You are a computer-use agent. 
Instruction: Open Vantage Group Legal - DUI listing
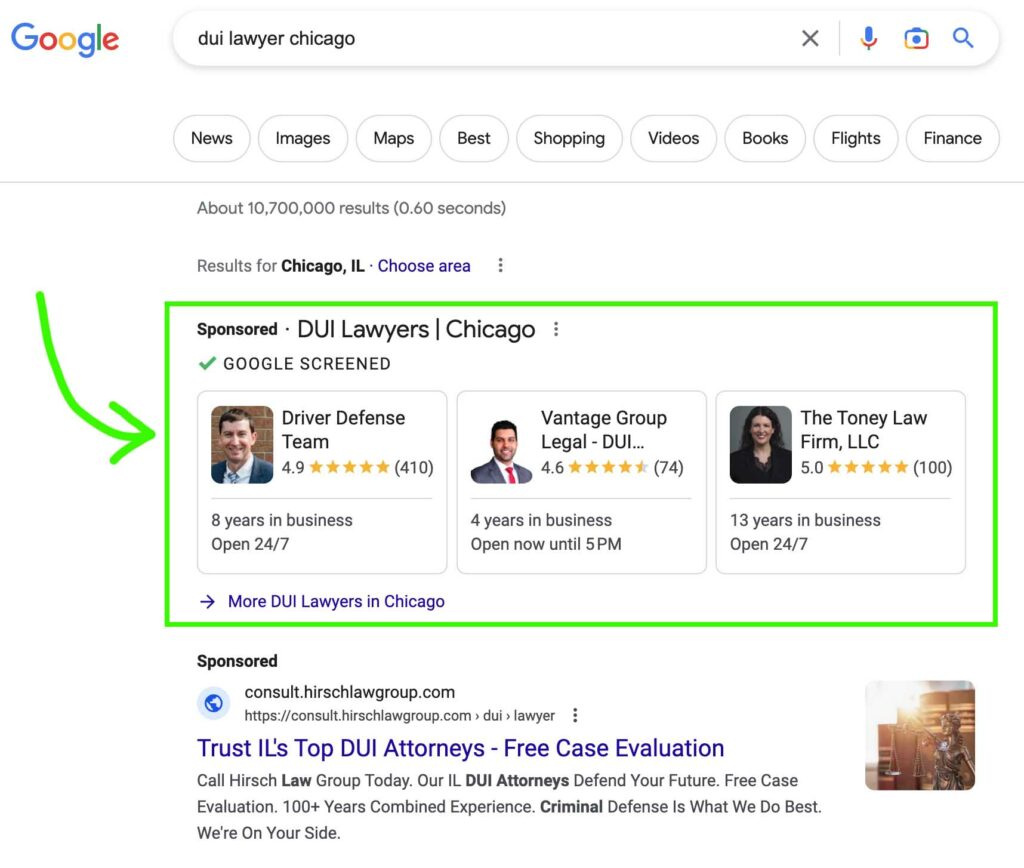[x=581, y=482]
